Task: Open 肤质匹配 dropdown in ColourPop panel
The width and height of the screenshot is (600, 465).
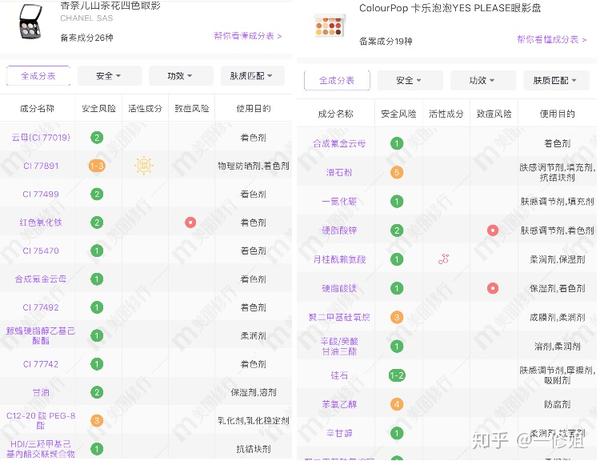Action: (x=556, y=80)
